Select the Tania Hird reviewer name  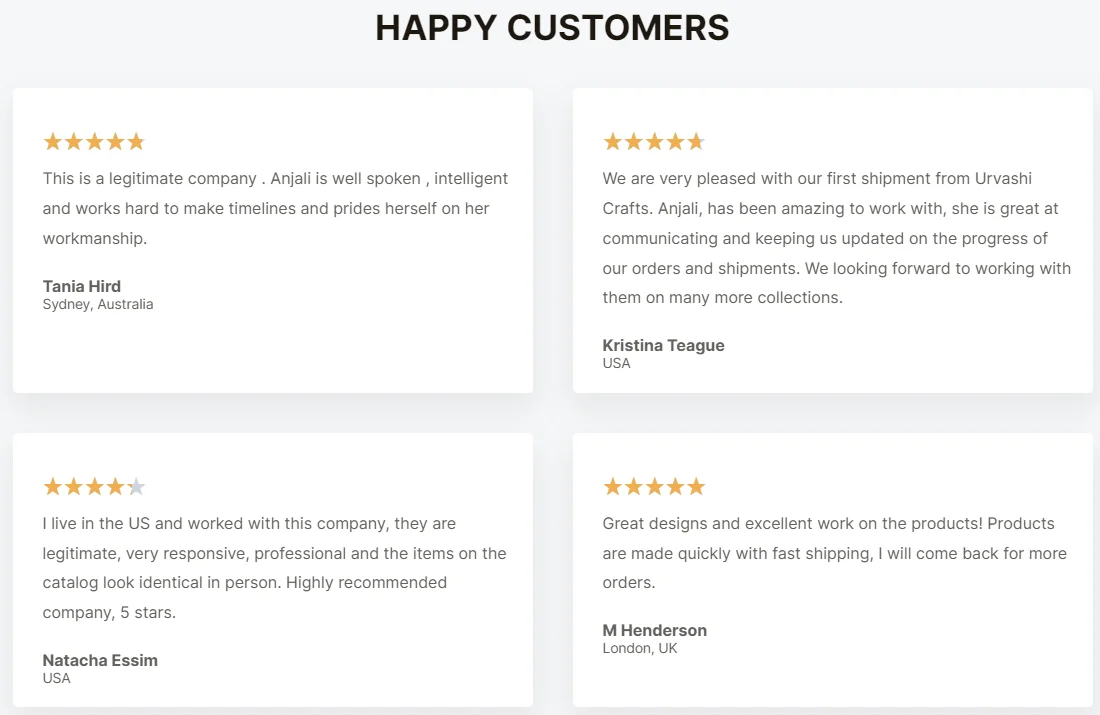click(82, 286)
